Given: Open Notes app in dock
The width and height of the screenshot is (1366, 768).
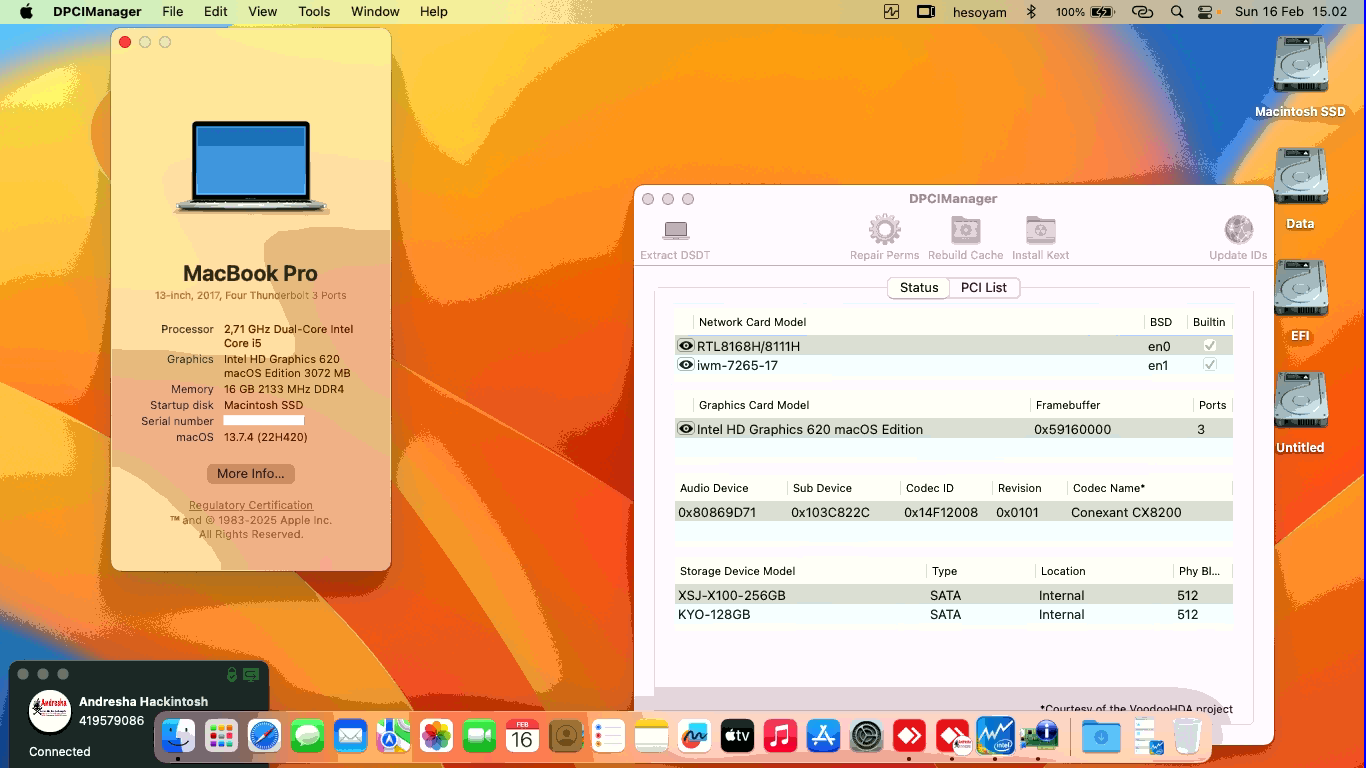Looking at the screenshot, I should click(x=651, y=737).
